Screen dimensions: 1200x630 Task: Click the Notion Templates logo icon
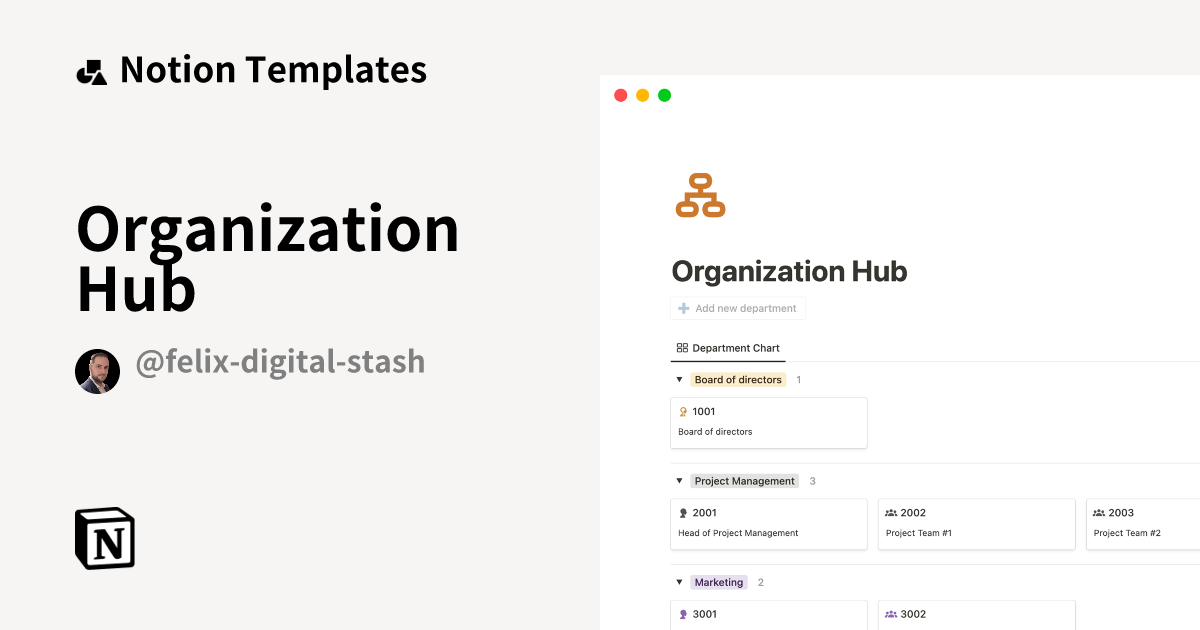click(91, 69)
